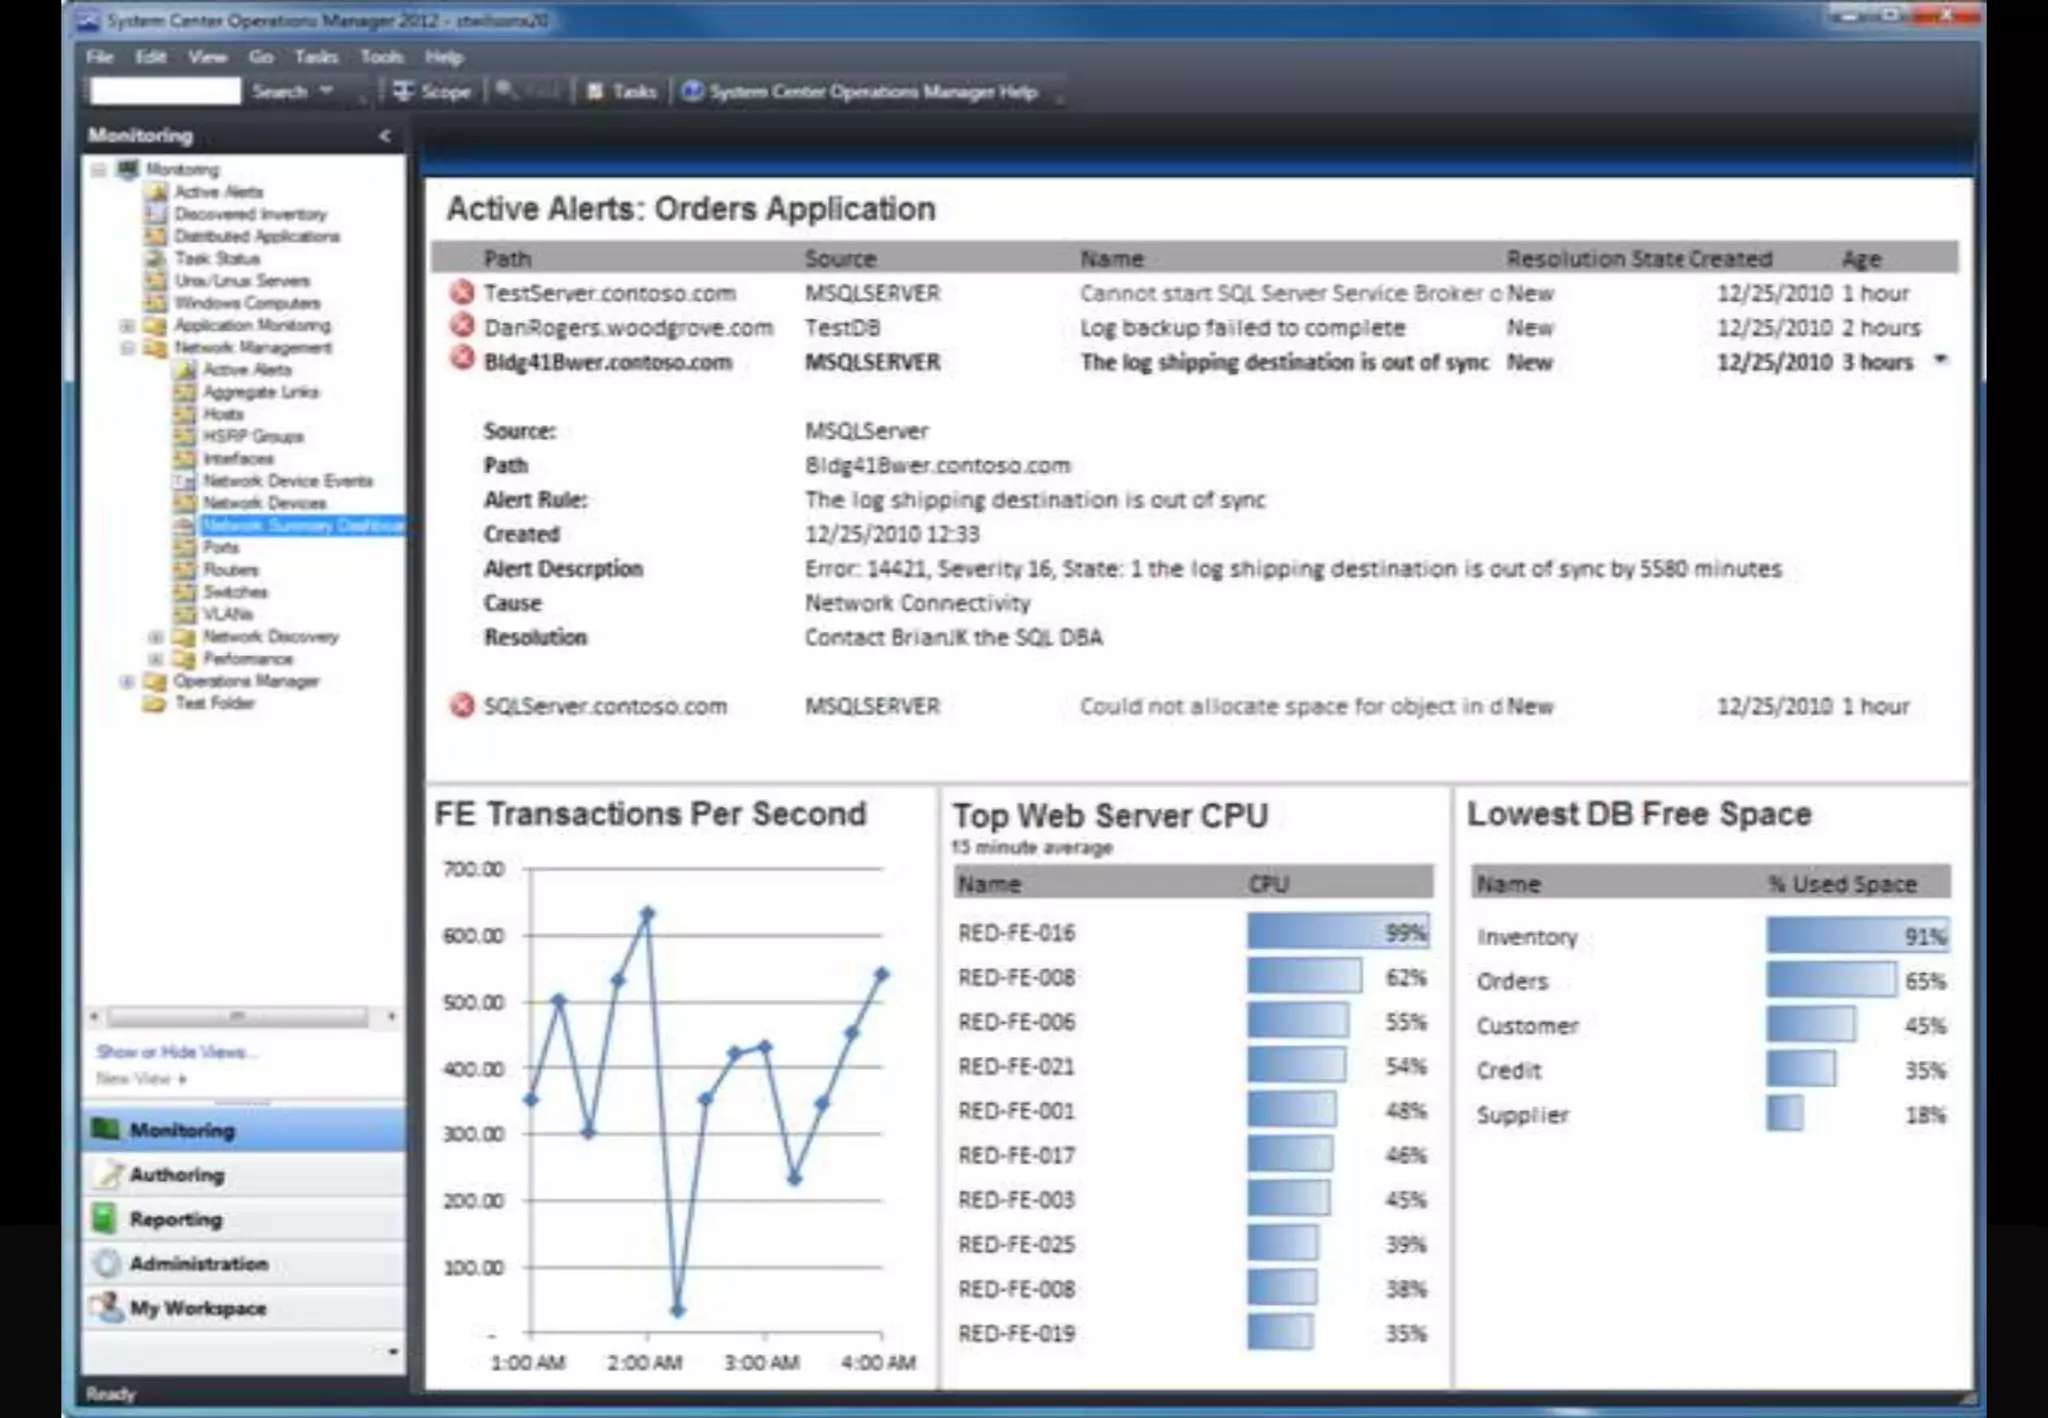Open the View menu
Screen dimensions: 2048x1418
[x=207, y=57]
